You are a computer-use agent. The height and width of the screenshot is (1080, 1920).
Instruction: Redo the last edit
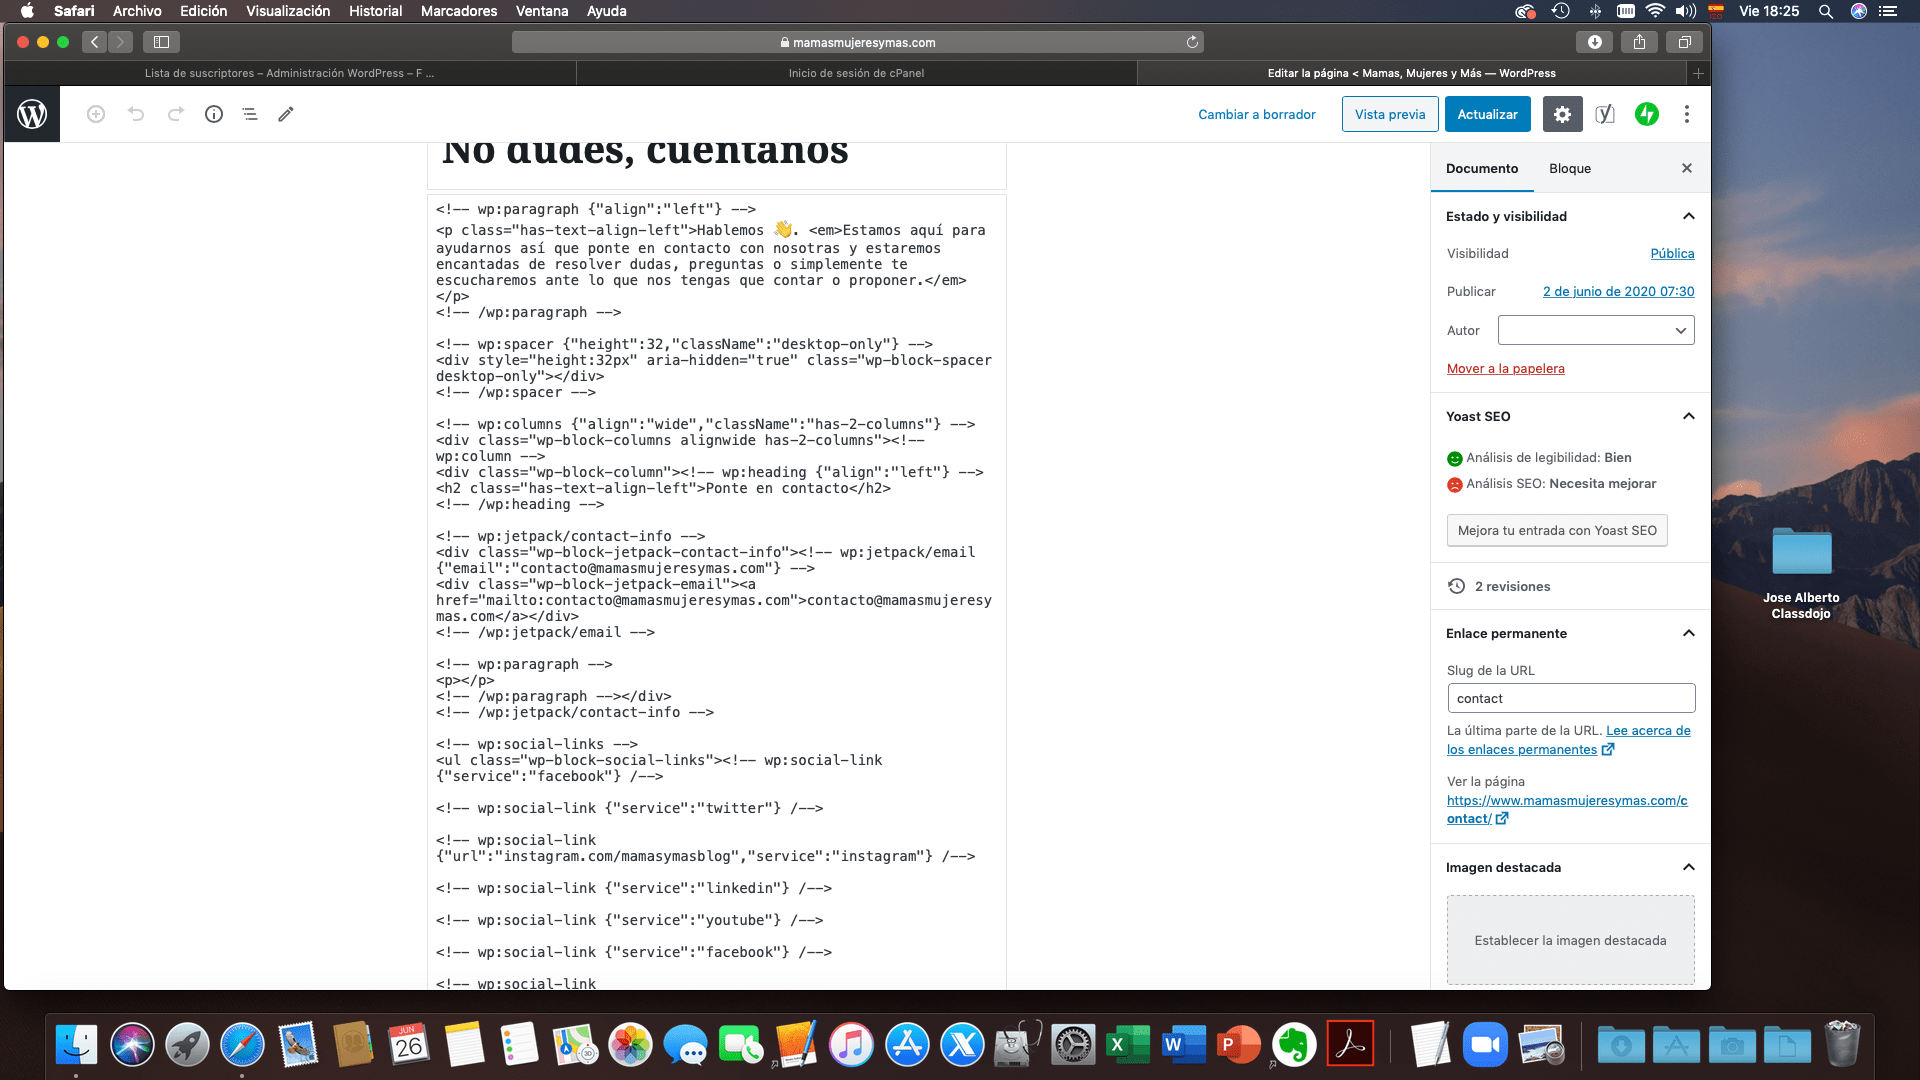tap(176, 114)
